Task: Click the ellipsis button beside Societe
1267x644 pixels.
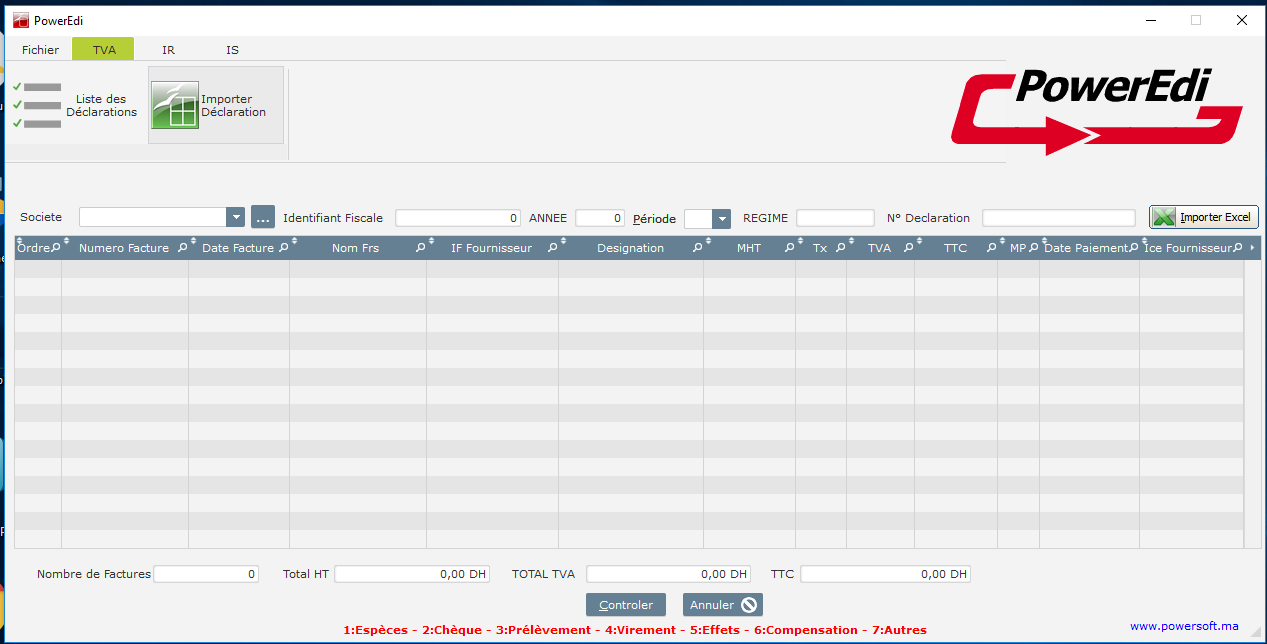Action: click(263, 217)
